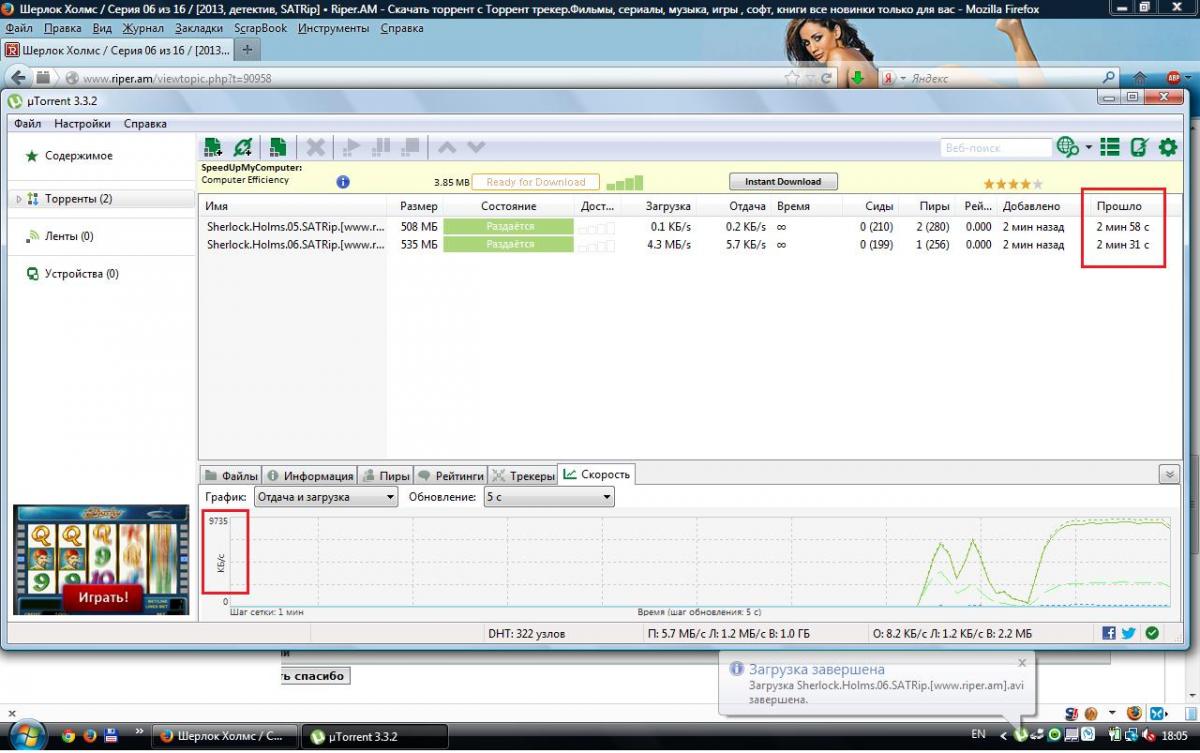The image size is (1200, 753).
Task: Click the Facebook icon in status bar
Action: pyautogui.click(x=1109, y=633)
